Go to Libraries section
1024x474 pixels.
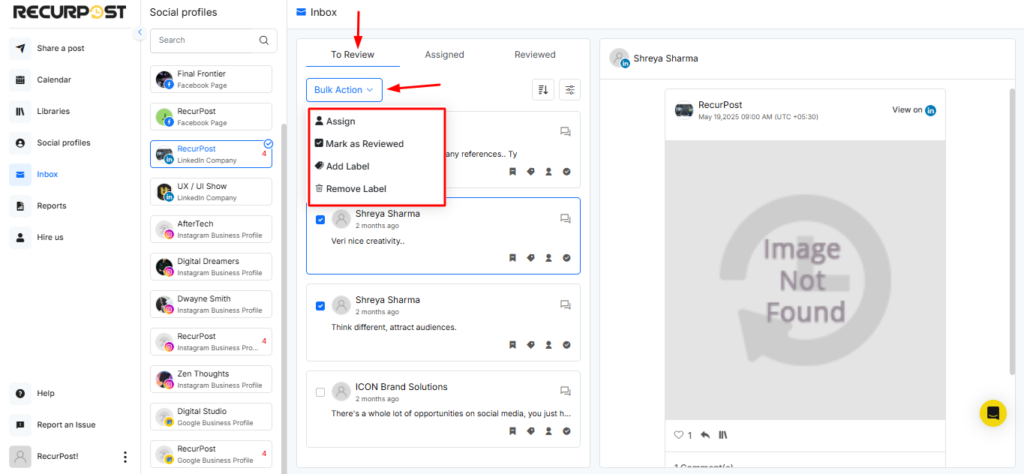click(x=53, y=111)
